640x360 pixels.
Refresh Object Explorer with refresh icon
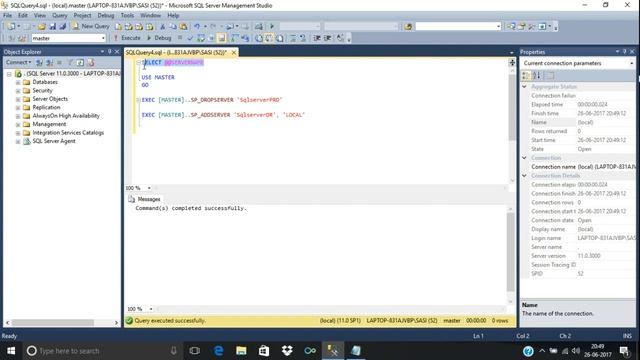click(x=80, y=62)
